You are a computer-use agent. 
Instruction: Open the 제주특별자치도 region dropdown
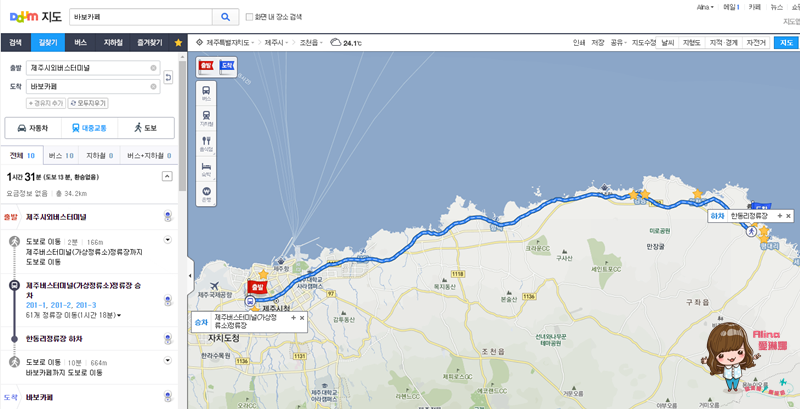230,43
